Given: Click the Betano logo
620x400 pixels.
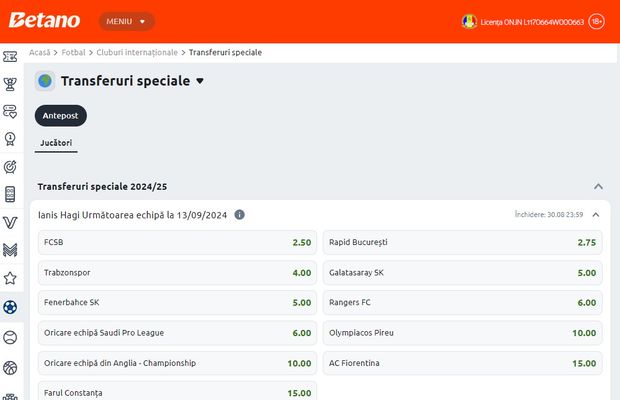Looking at the screenshot, I should point(45,20).
